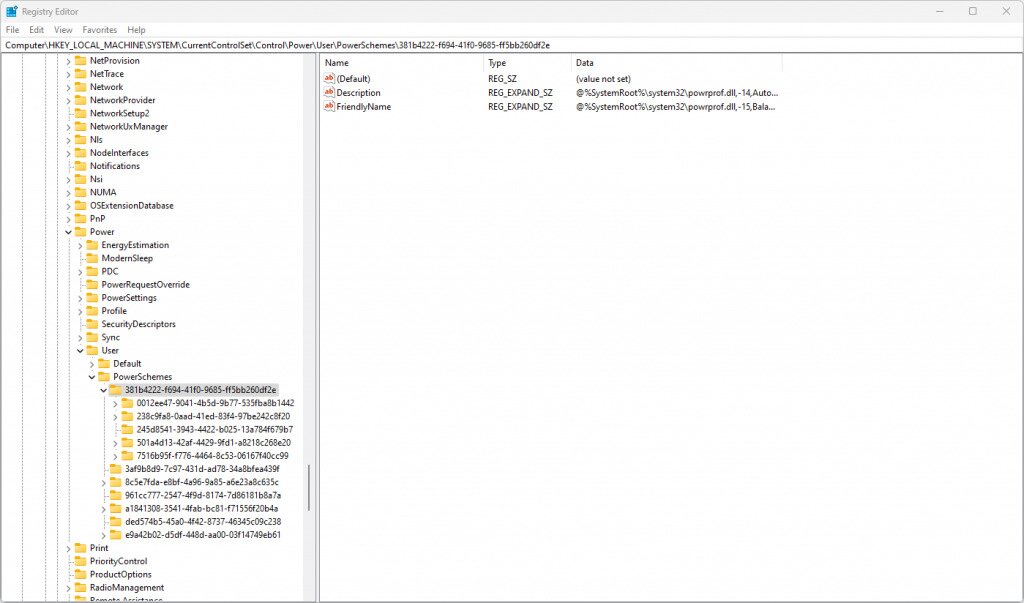Viewport: 1024px width, 603px height.
Task: Click the FriendlyName value string icon
Action: point(329,107)
